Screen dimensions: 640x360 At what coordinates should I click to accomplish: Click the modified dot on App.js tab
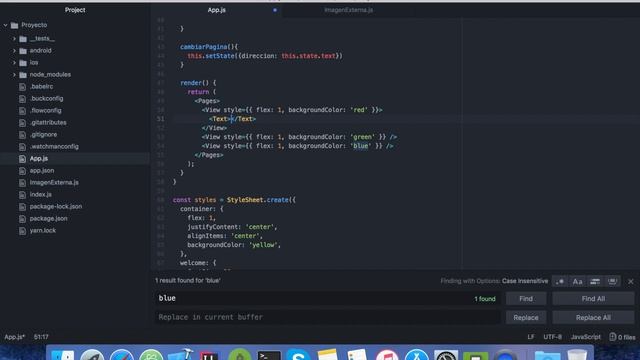pyautogui.click(x=275, y=10)
